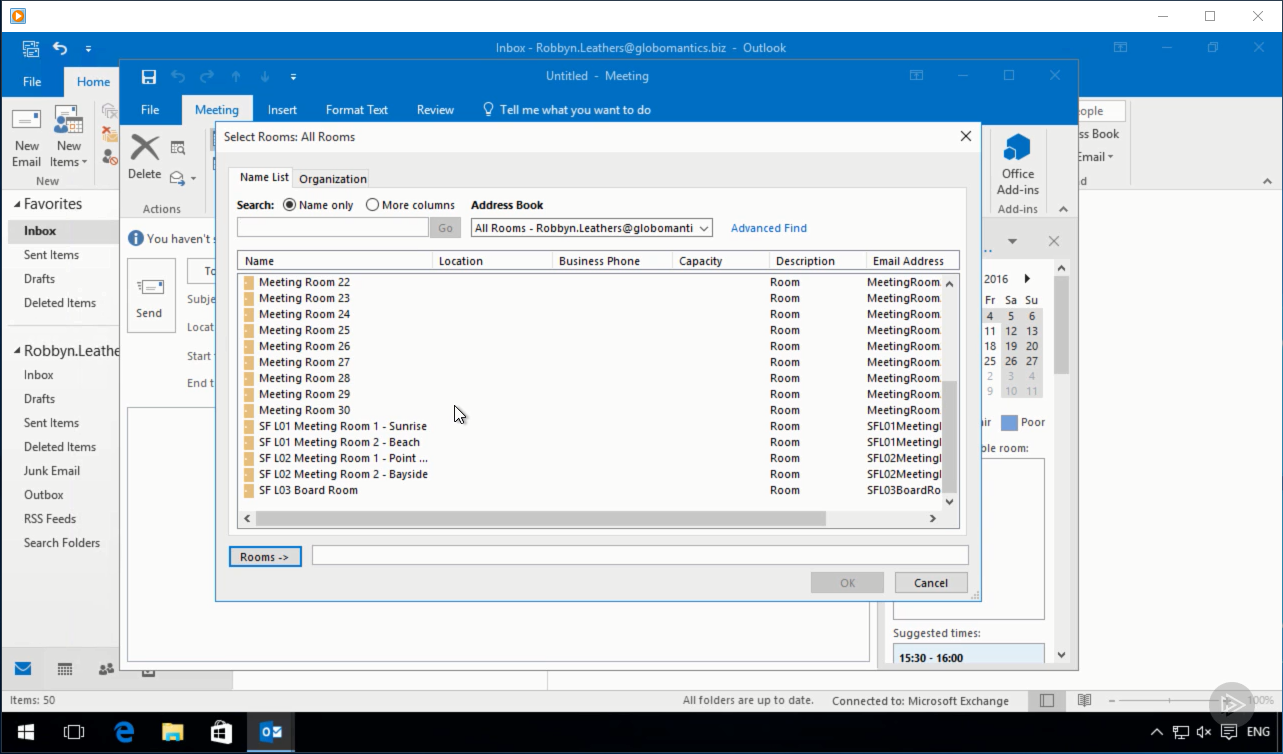Select SF L03 Board Room row
Image resolution: width=1283 pixels, height=754 pixels.
click(x=590, y=490)
